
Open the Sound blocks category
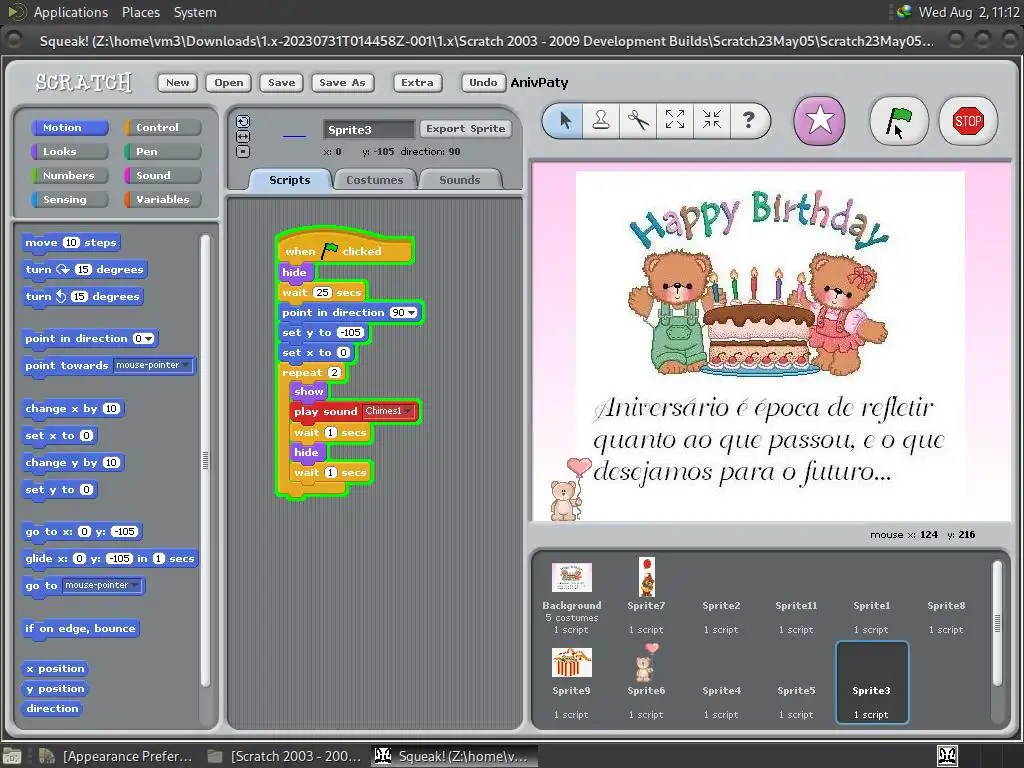click(163, 176)
